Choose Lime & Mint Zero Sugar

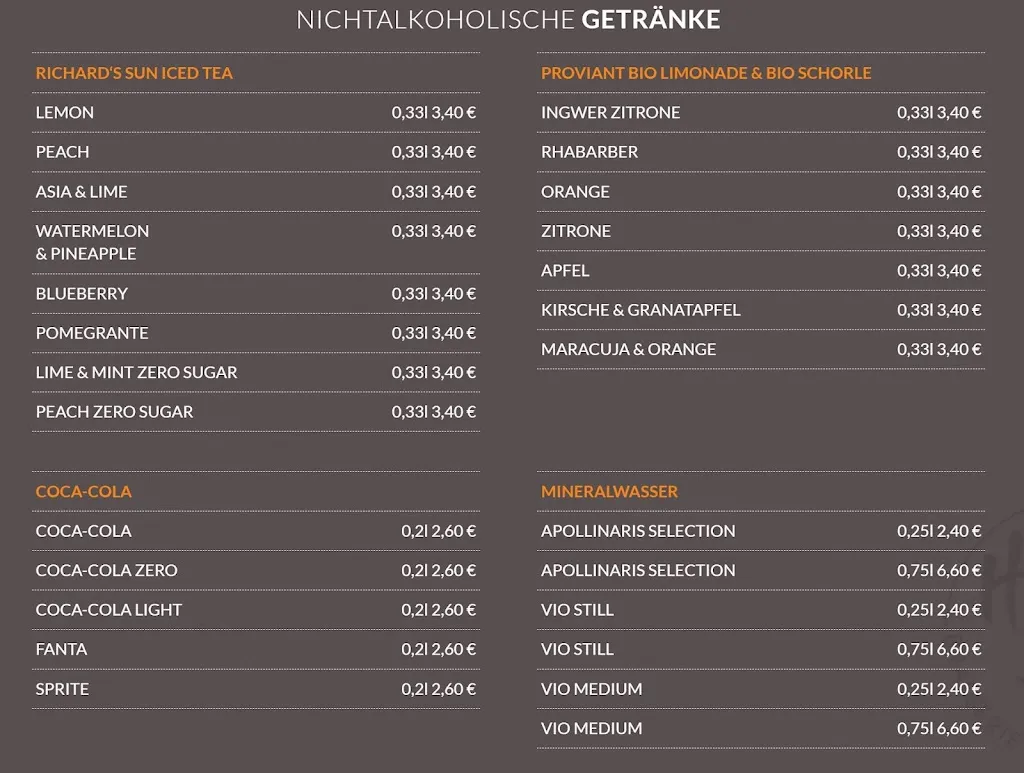[x=136, y=372]
